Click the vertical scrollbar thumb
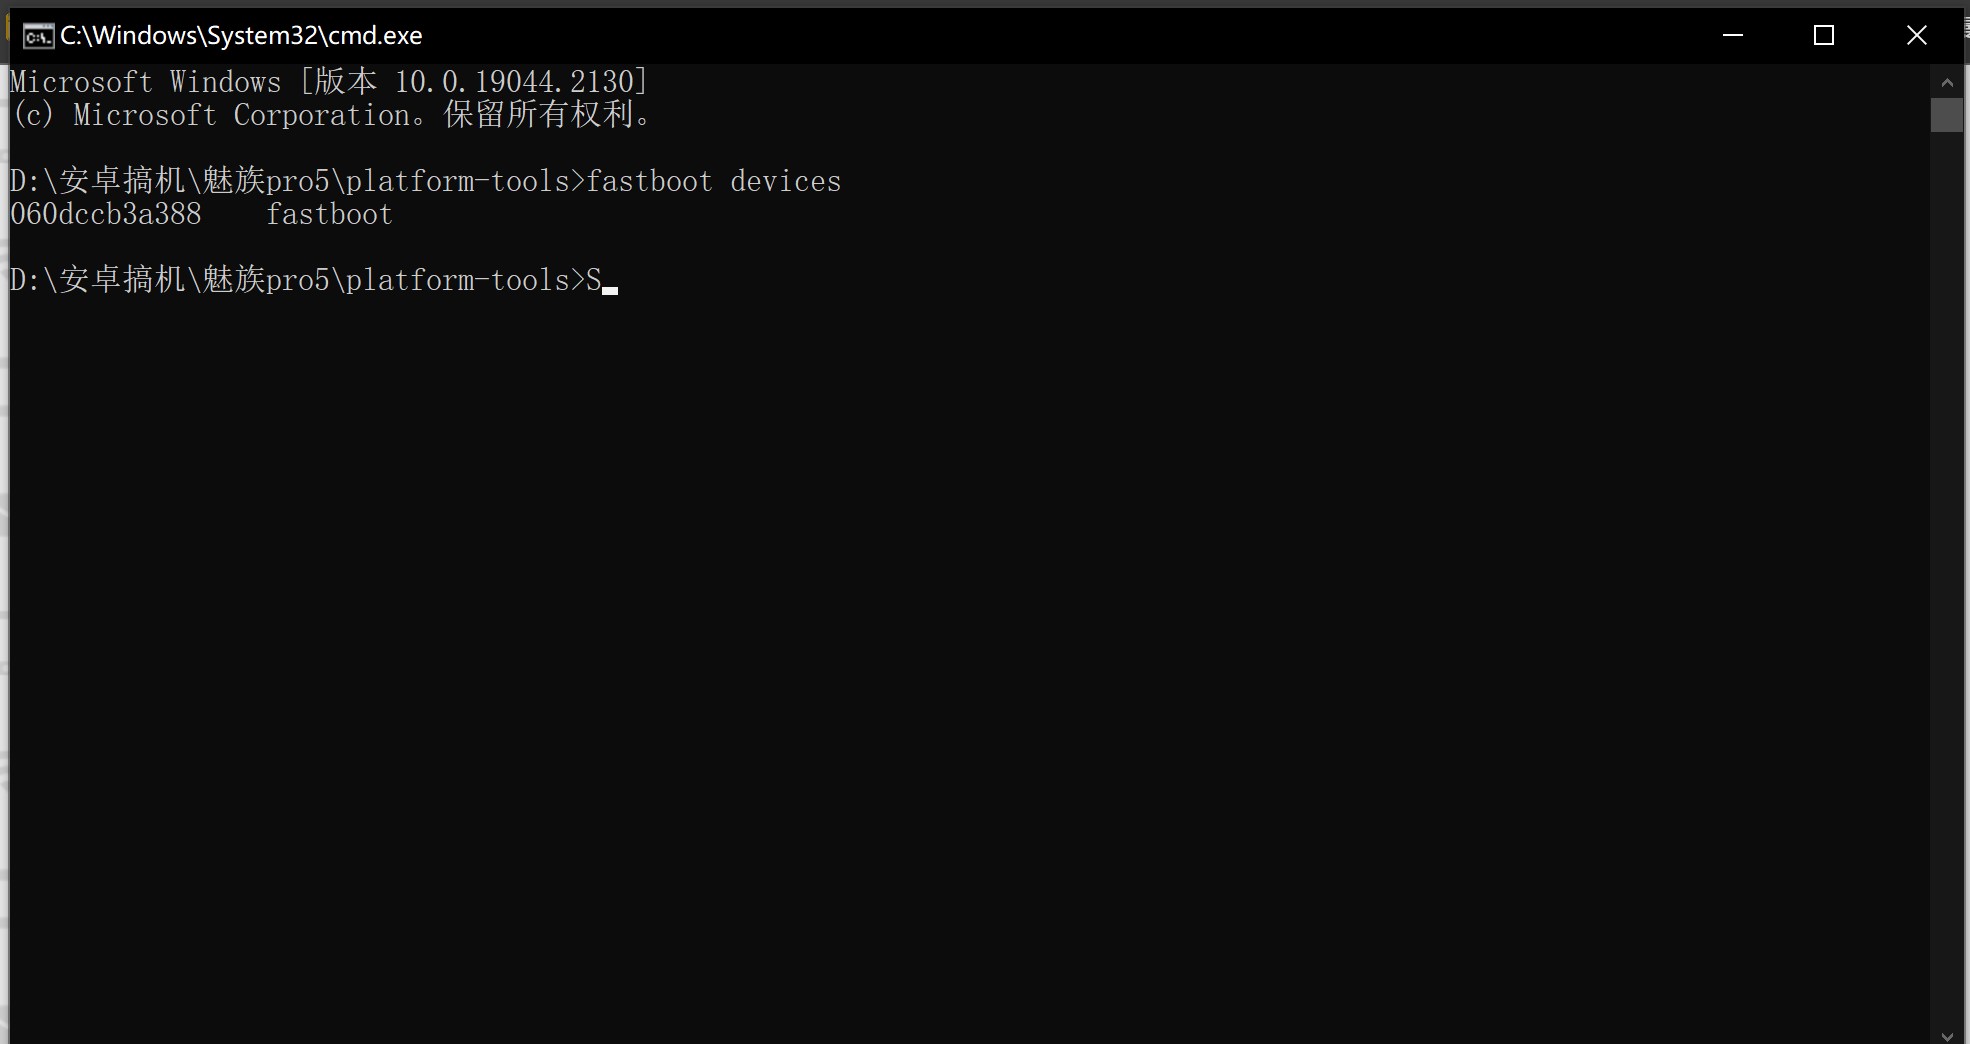1970x1044 pixels. [1946, 115]
